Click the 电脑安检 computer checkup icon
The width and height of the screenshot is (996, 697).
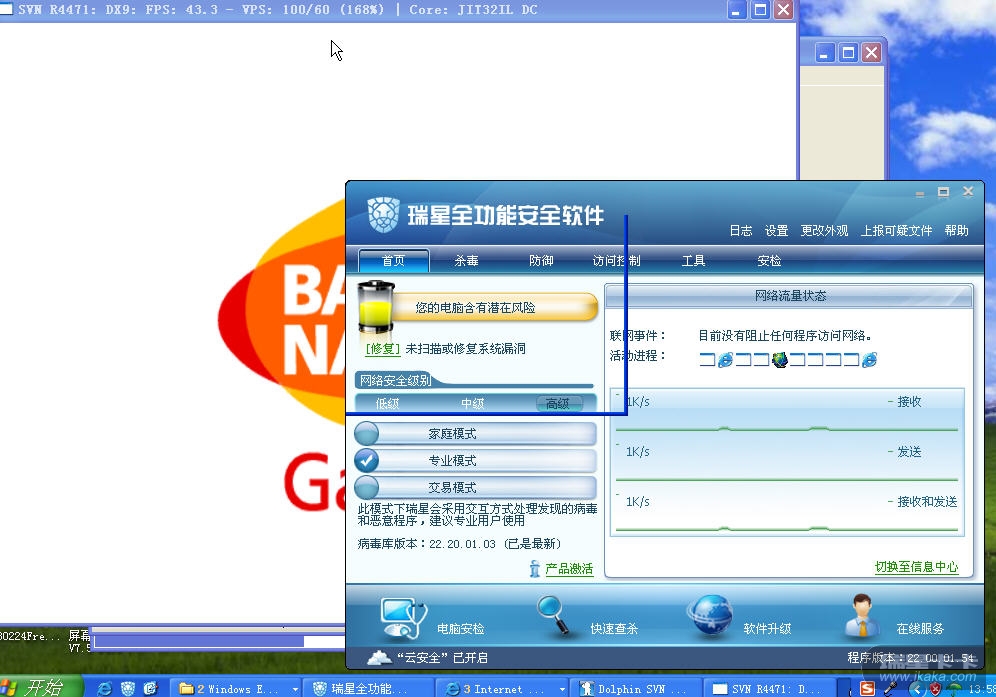pyautogui.click(x=401, y=618)
